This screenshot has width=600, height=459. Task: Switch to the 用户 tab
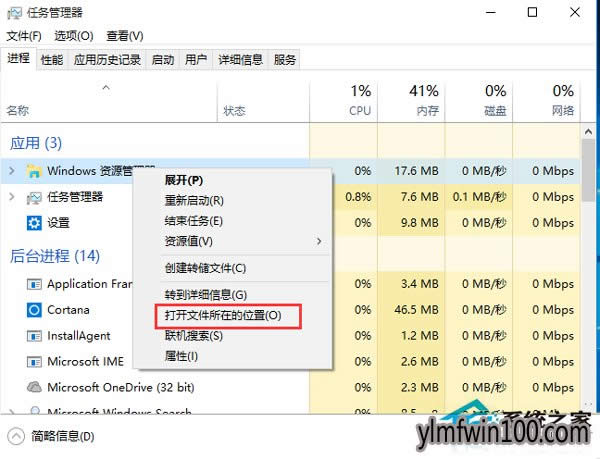click(196, 60)
